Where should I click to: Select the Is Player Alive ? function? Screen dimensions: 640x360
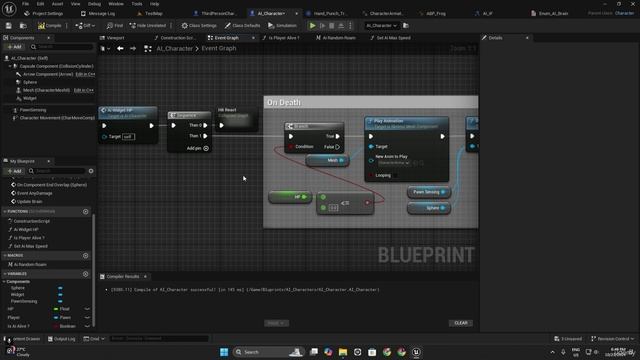tap(29, 238)
